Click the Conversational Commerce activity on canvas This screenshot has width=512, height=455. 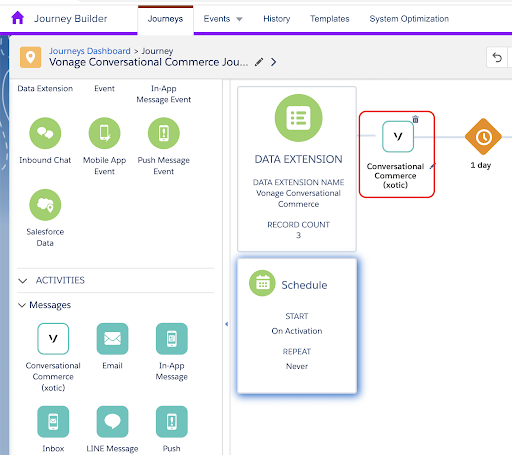[x=398, y=137]
